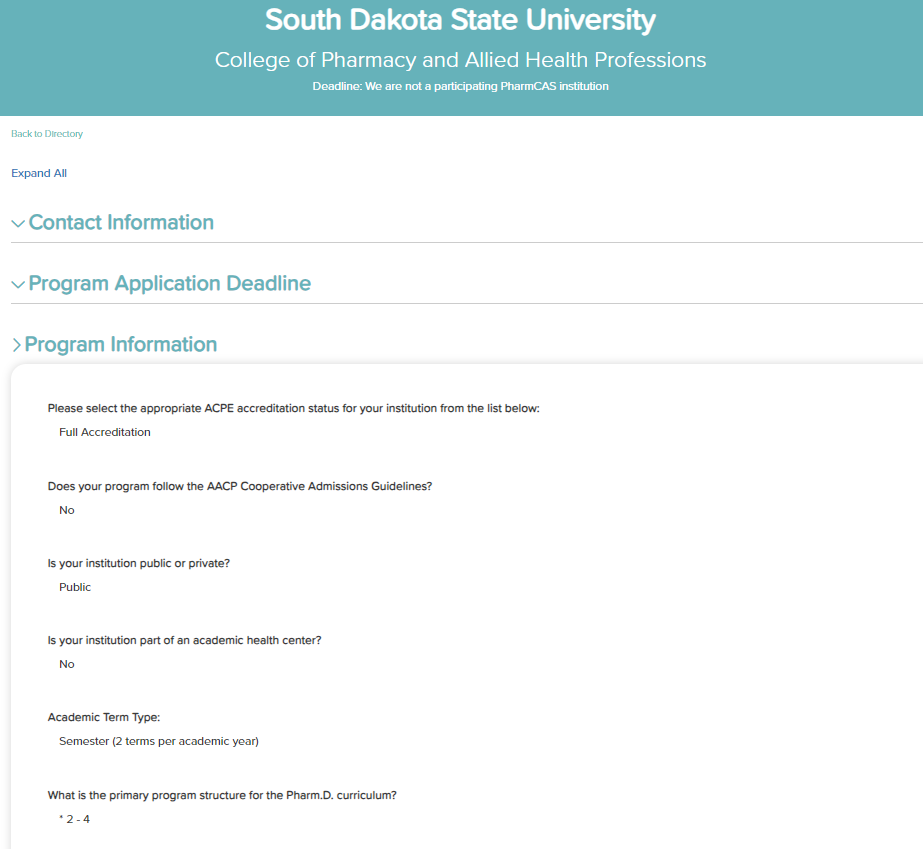923x849 pixels.
Task: Collapse the Program Information section heading
Action: tap(121, 345)
